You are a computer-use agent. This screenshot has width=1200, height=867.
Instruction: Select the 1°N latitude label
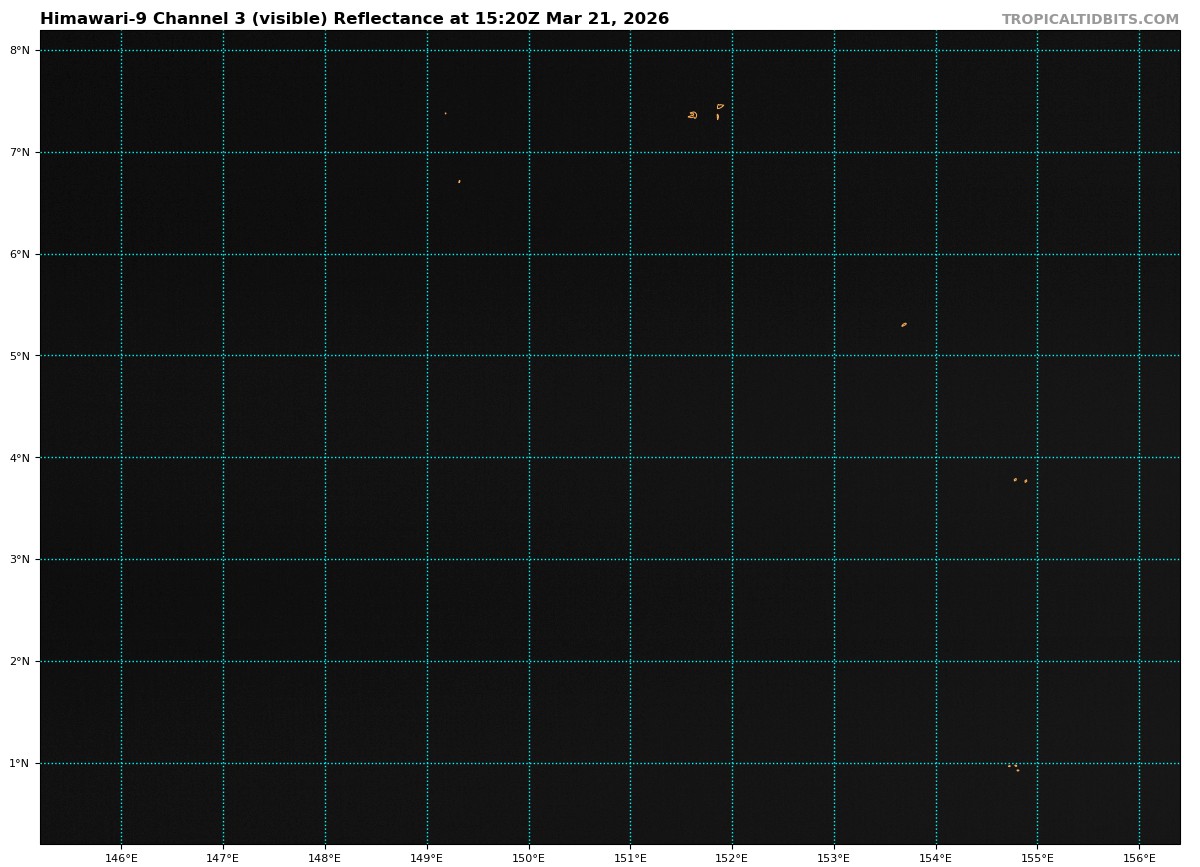coord(20,764)
